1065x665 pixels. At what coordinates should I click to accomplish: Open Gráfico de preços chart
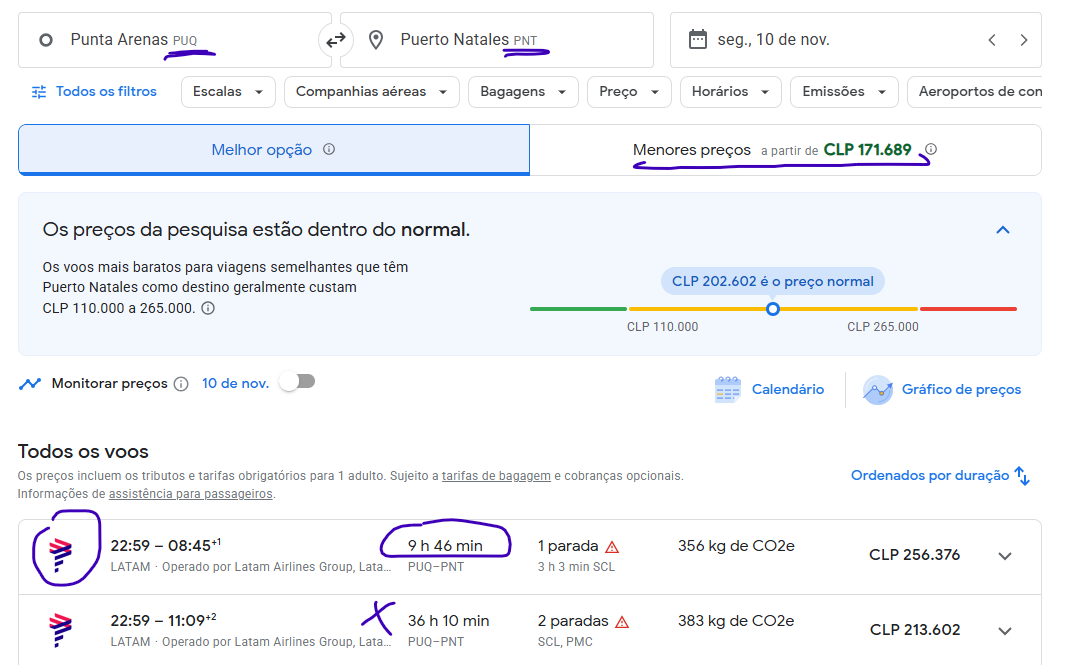click(x=942, y=390)
